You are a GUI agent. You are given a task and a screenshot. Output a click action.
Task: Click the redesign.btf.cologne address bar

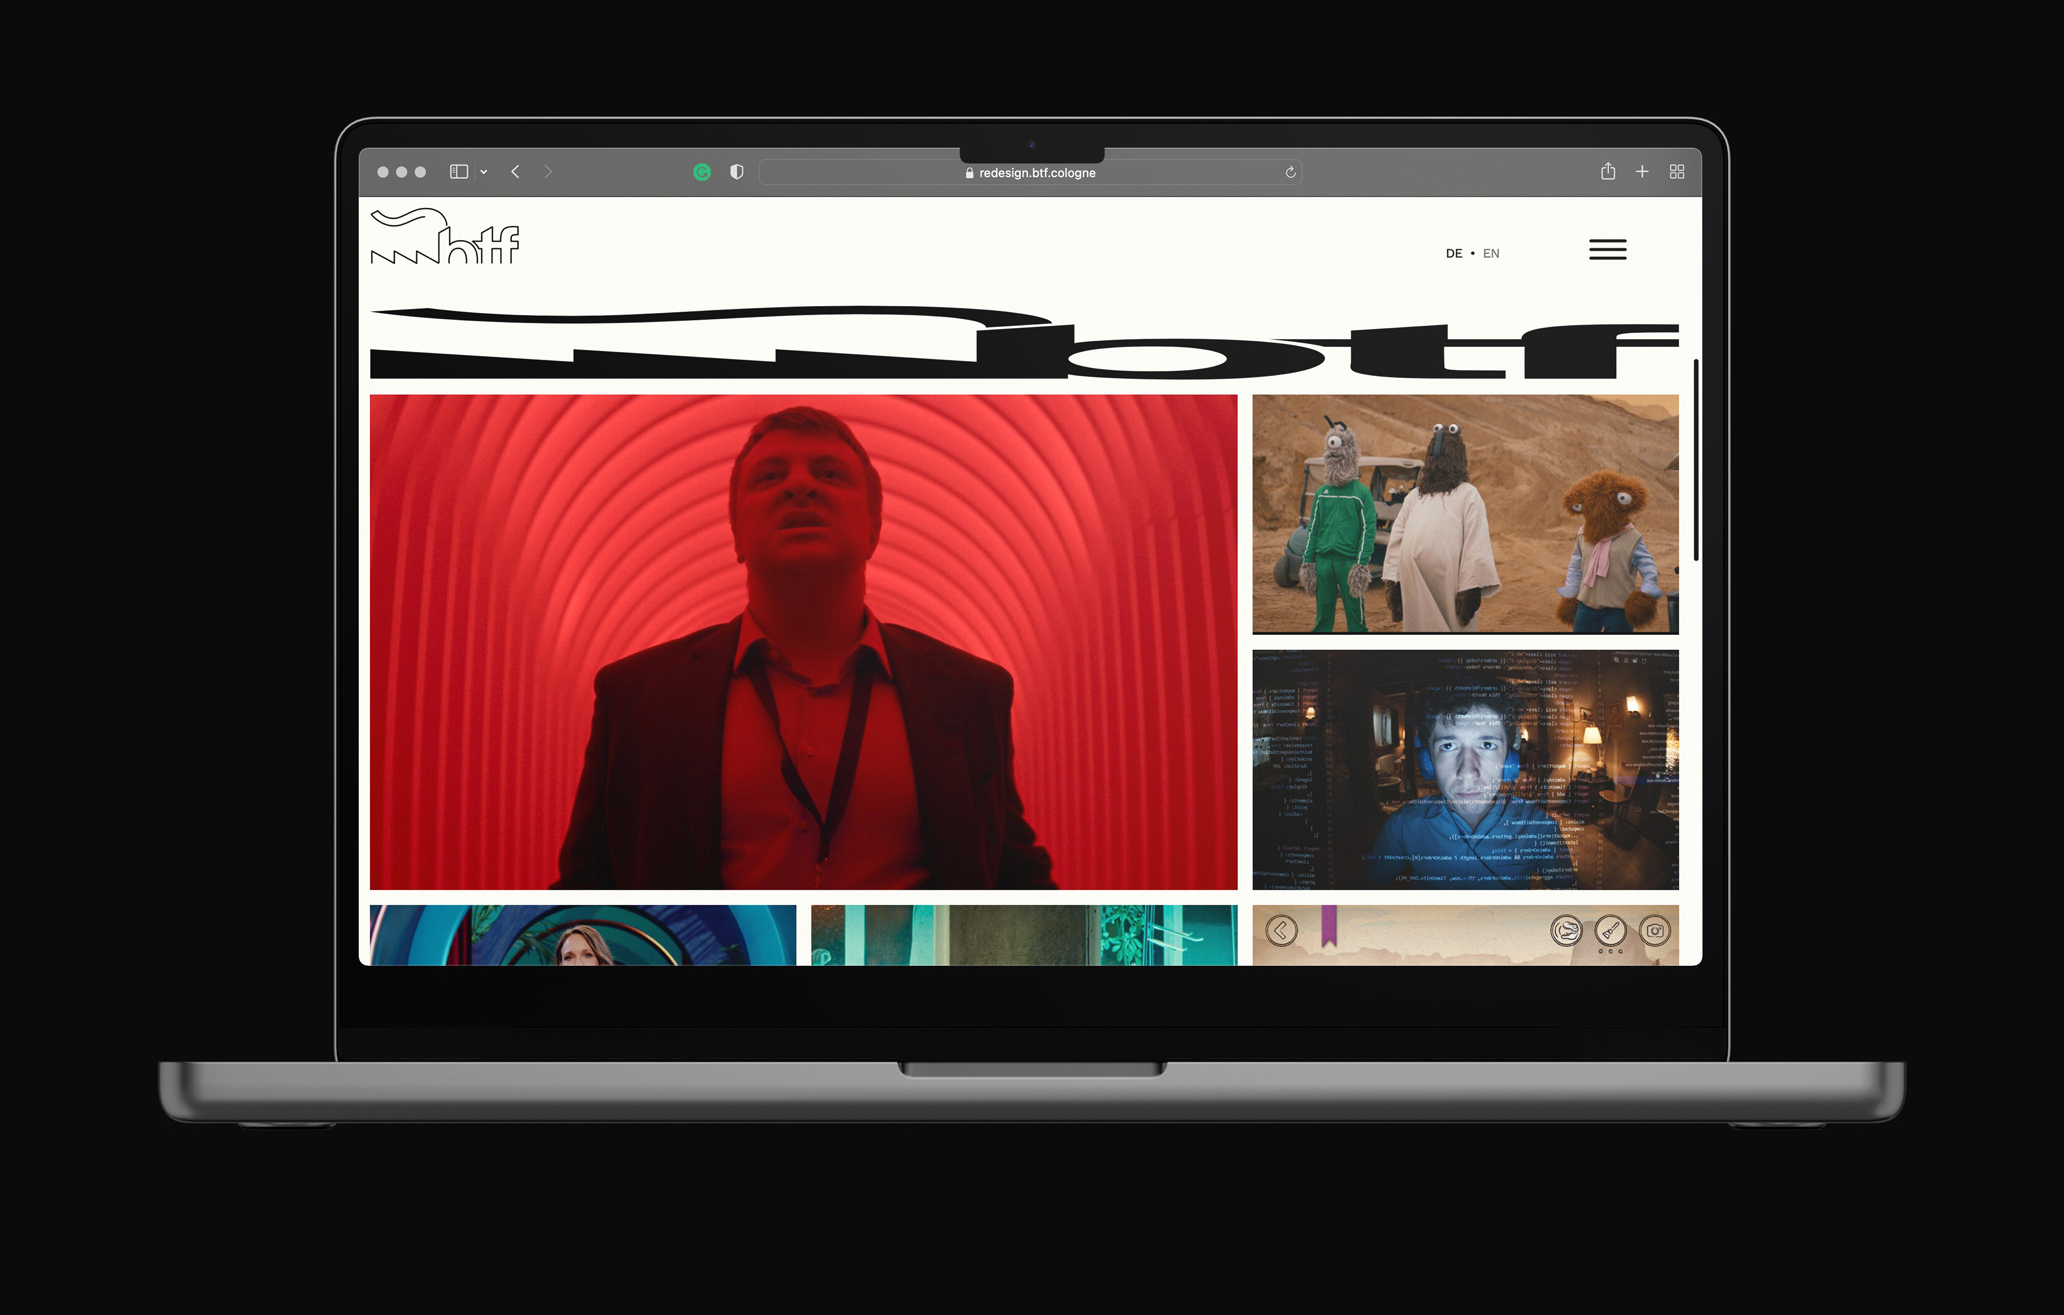tap(1030, 173)
